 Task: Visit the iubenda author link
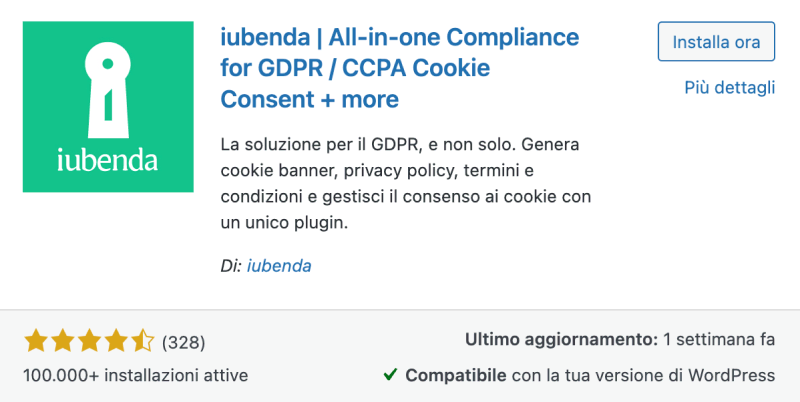pos(279,266)
